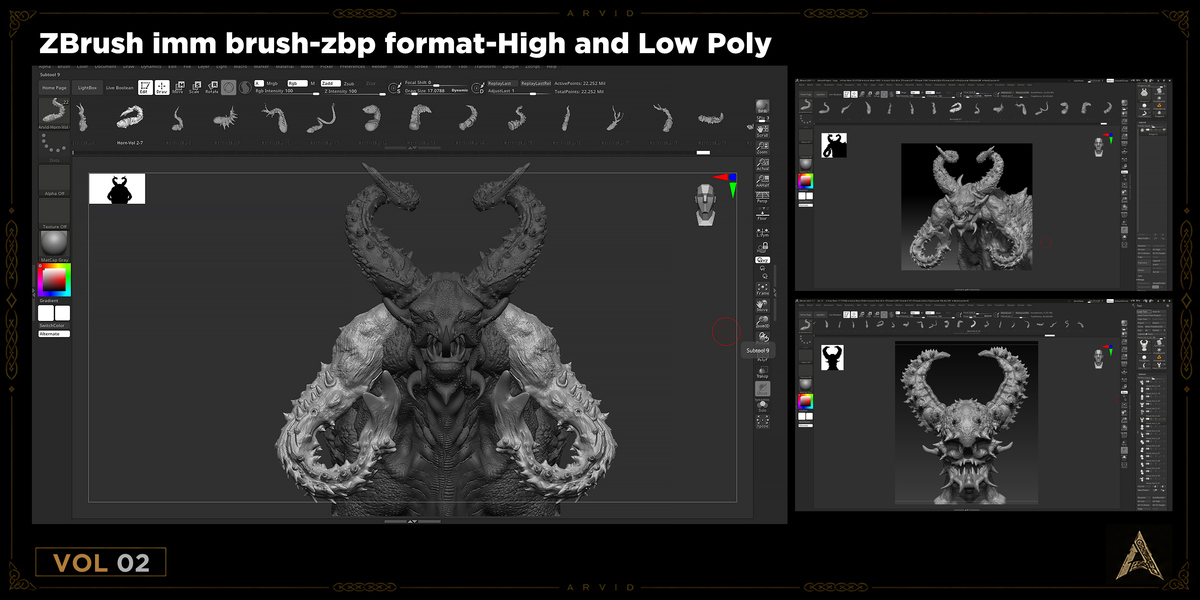
Task: Activate the Edit mode icon
Action: pos(145,88)
